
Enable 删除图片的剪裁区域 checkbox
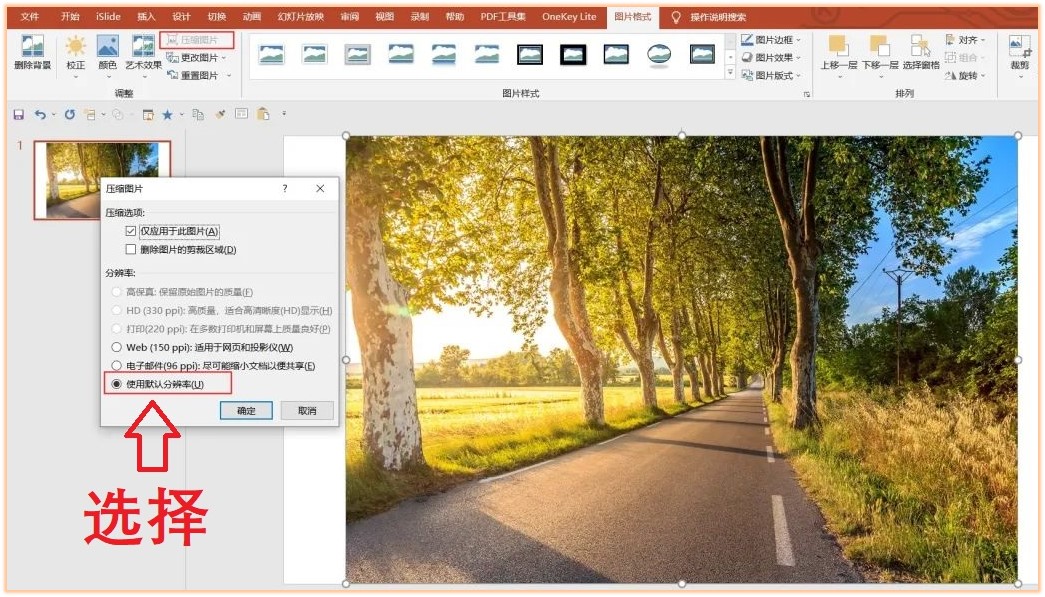pos(131,250)
